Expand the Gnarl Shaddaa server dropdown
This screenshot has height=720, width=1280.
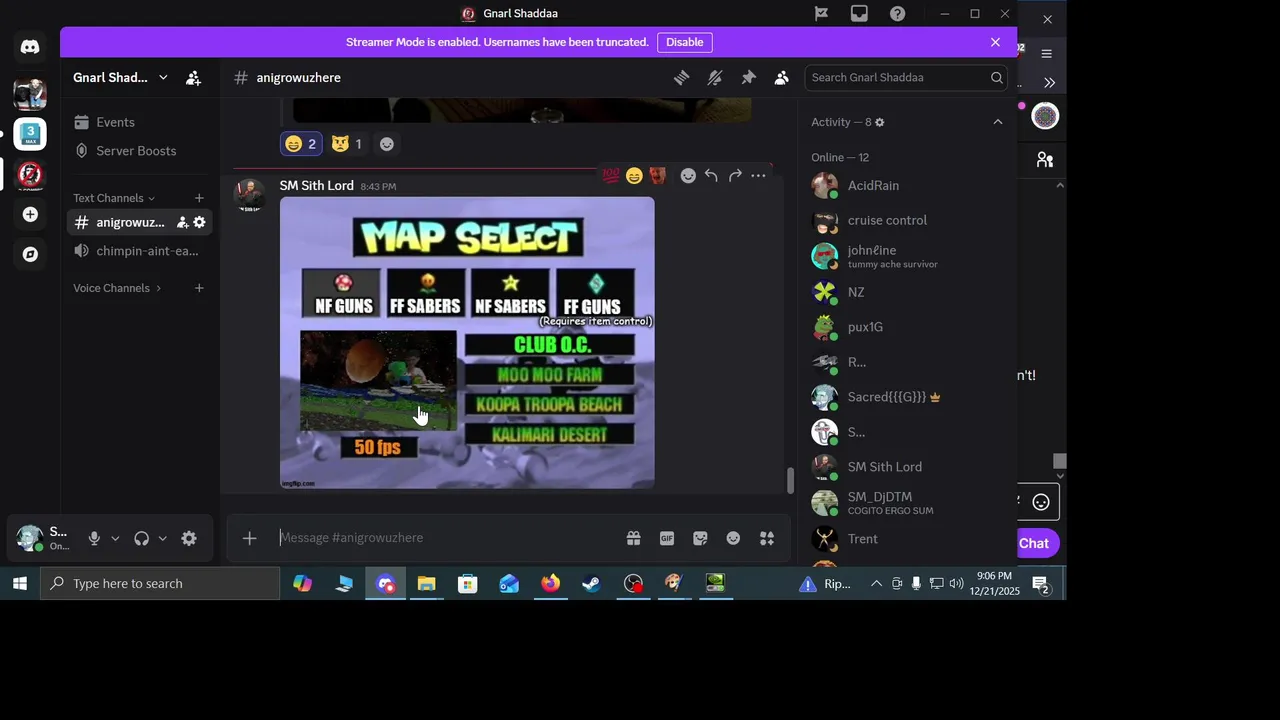click(163, 77)
